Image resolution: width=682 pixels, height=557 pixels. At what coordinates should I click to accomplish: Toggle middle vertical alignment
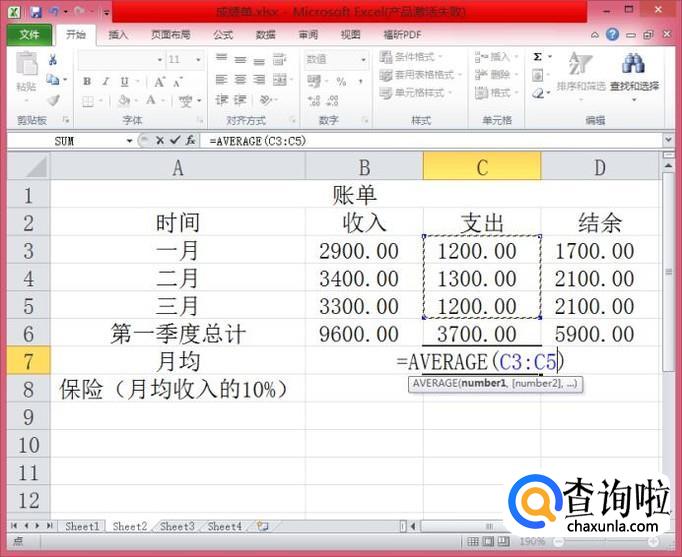[241, 59]
